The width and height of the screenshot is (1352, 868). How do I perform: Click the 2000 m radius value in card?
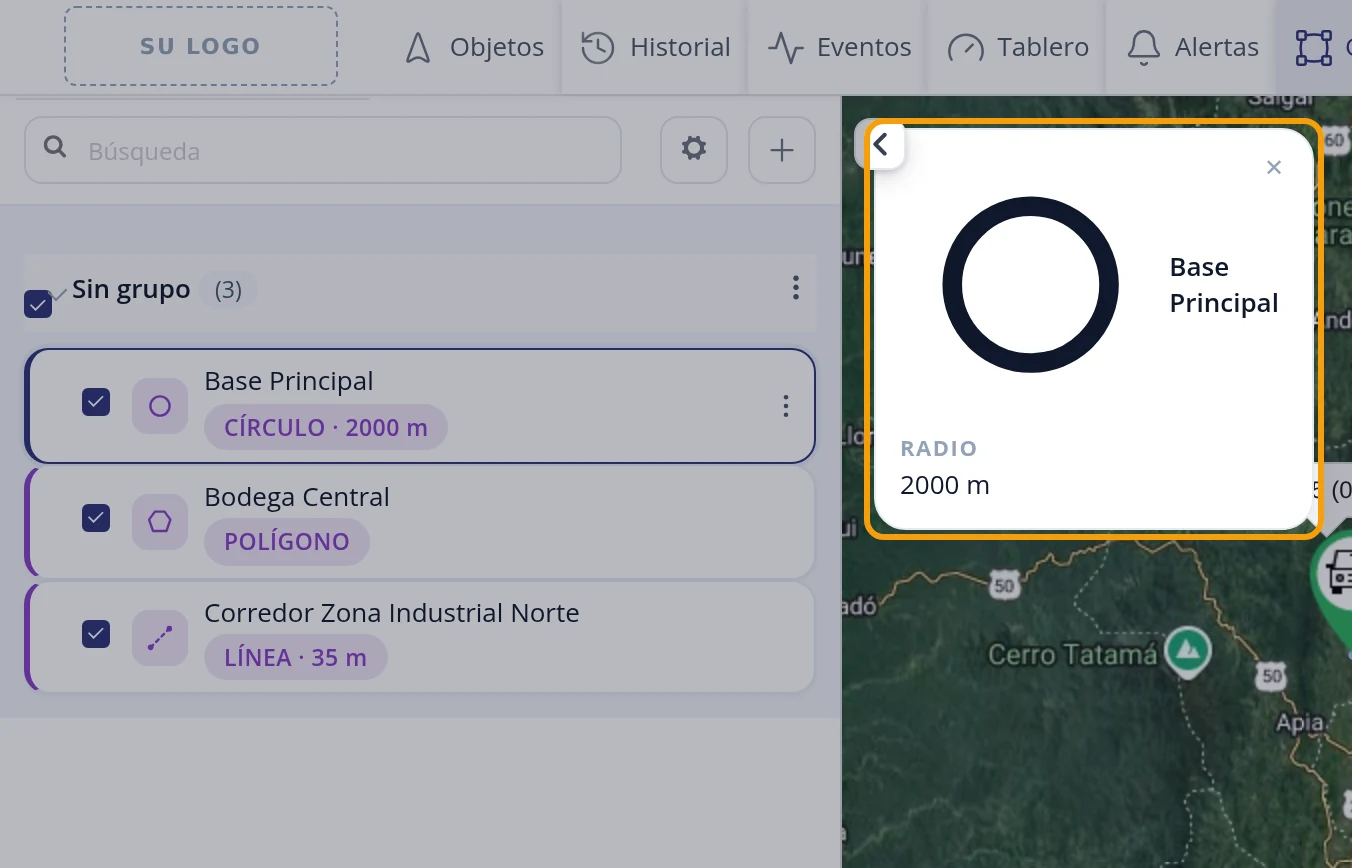[x=945, y=486]
